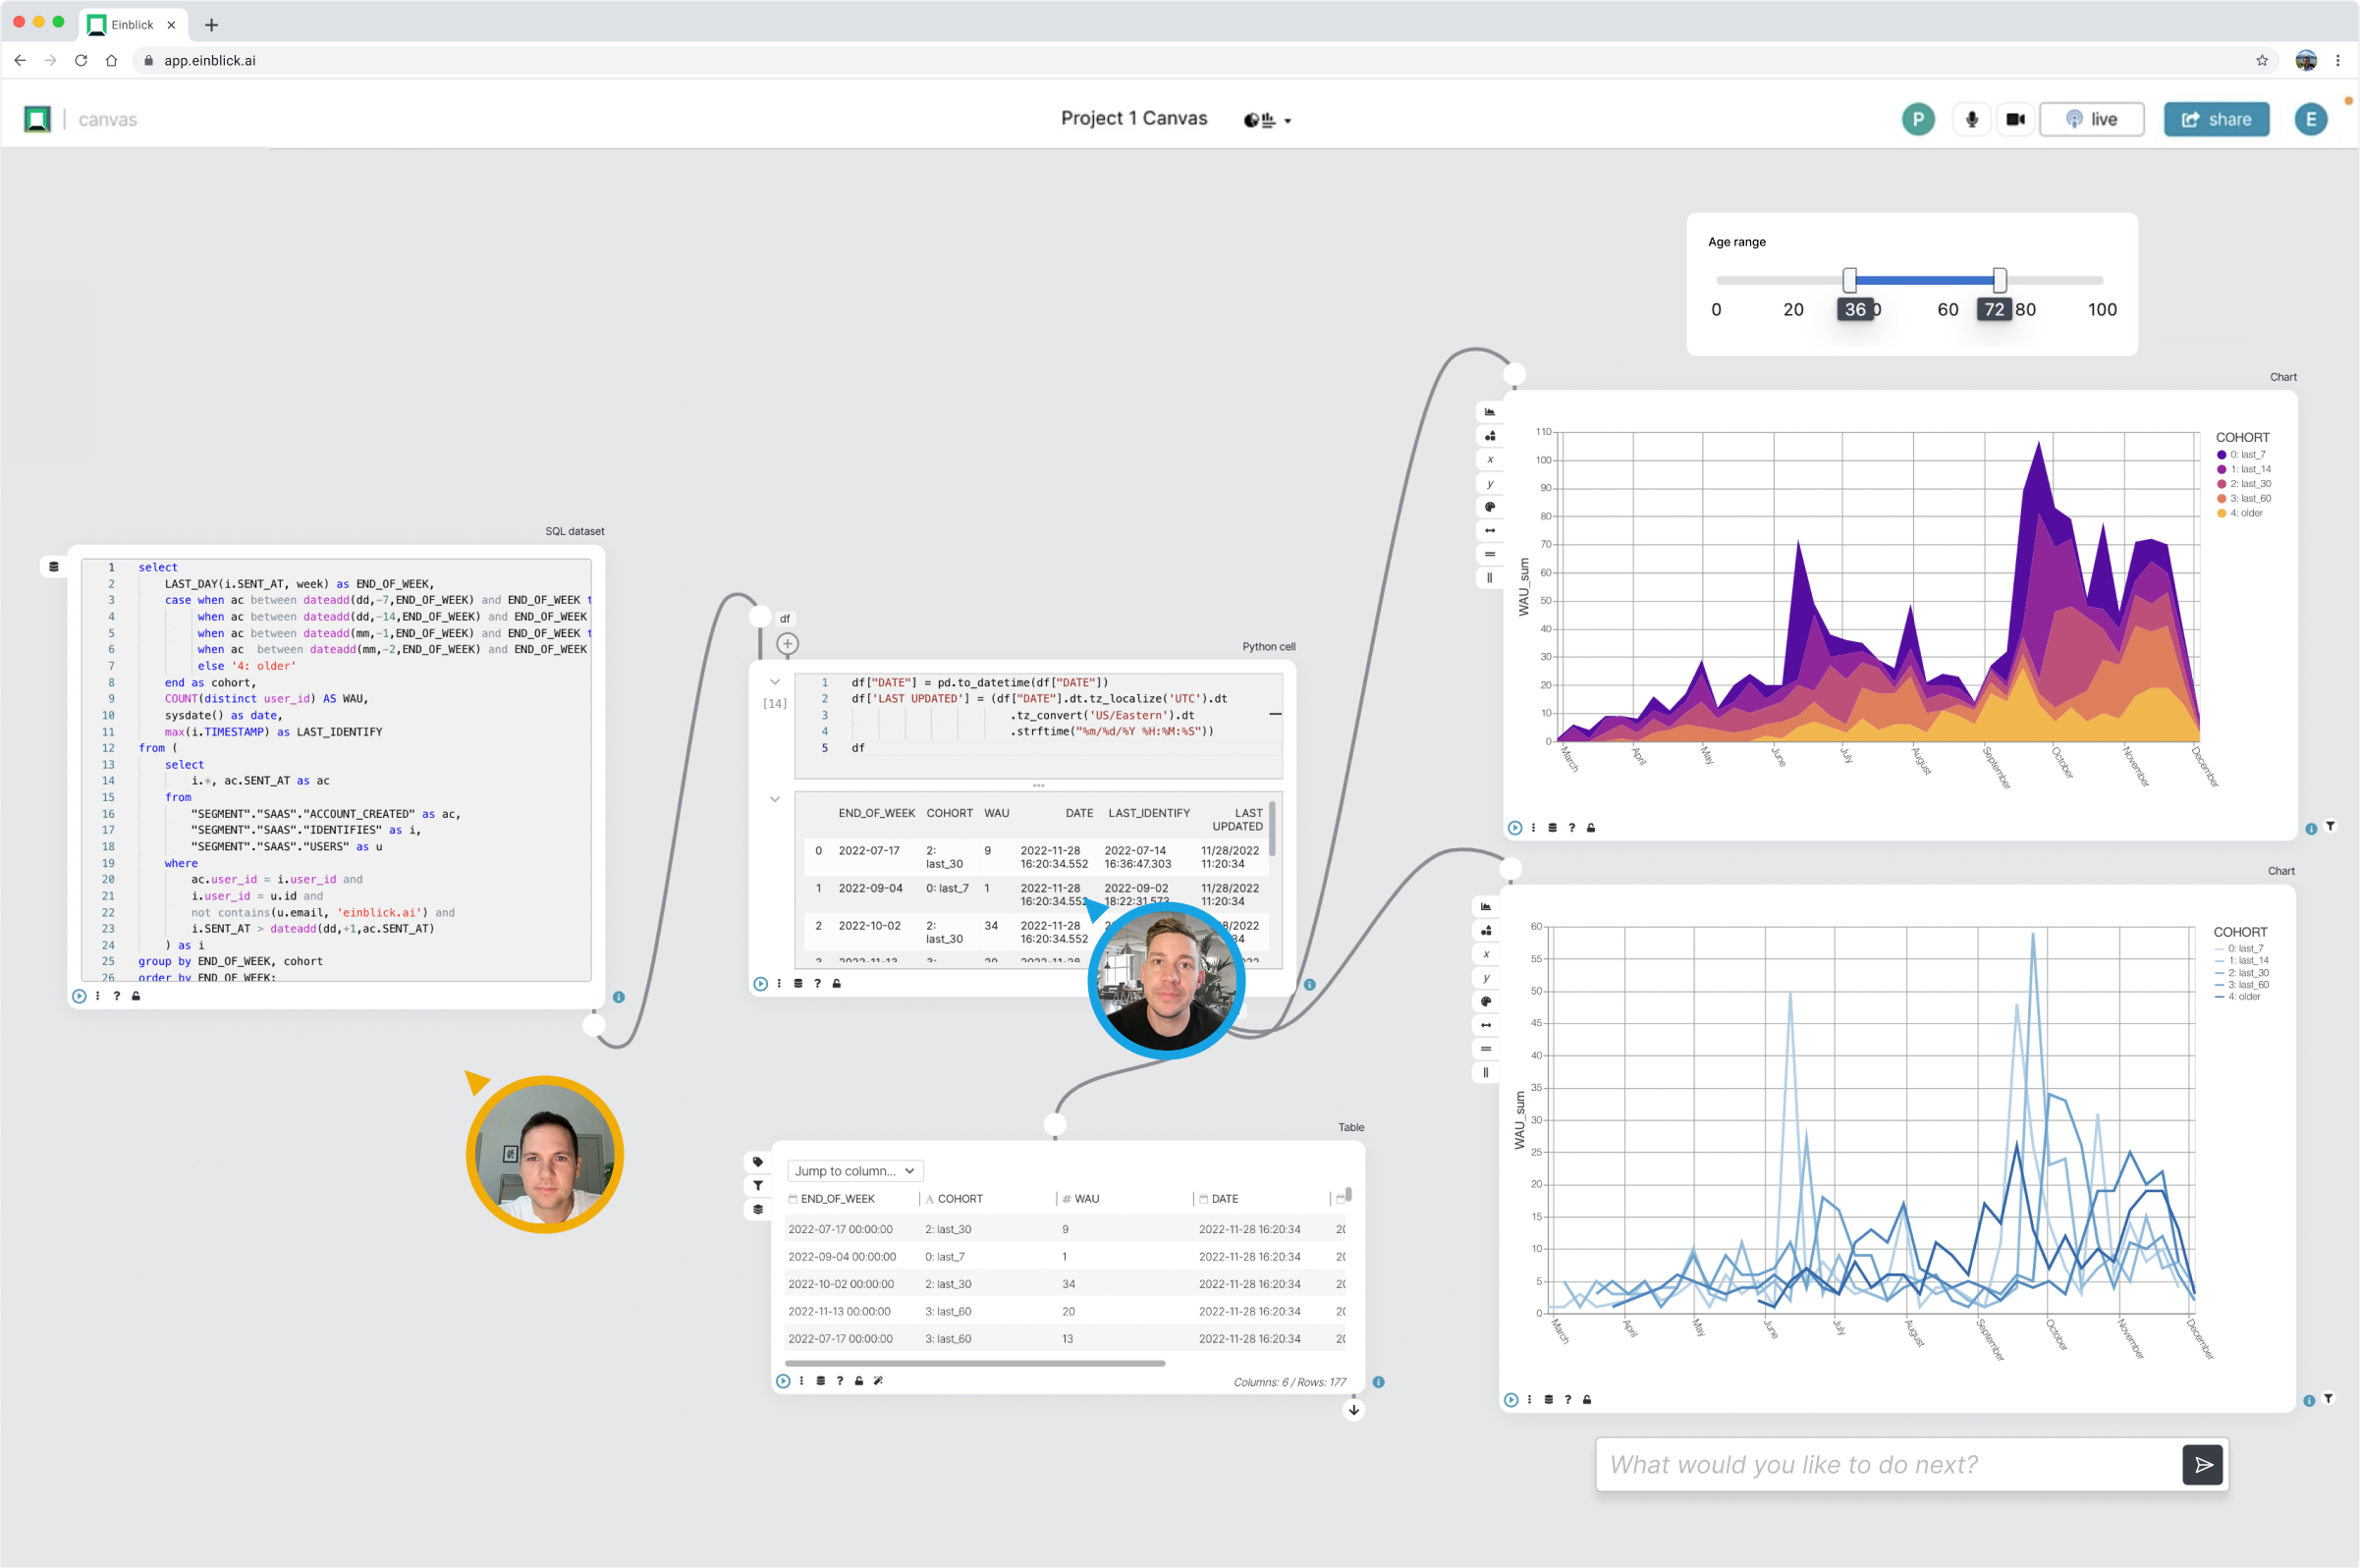Open the canvas view dropdown beside the title
This screenshot has width=2360, height=1568.
pyautogui.click(x=1267, y=120)
